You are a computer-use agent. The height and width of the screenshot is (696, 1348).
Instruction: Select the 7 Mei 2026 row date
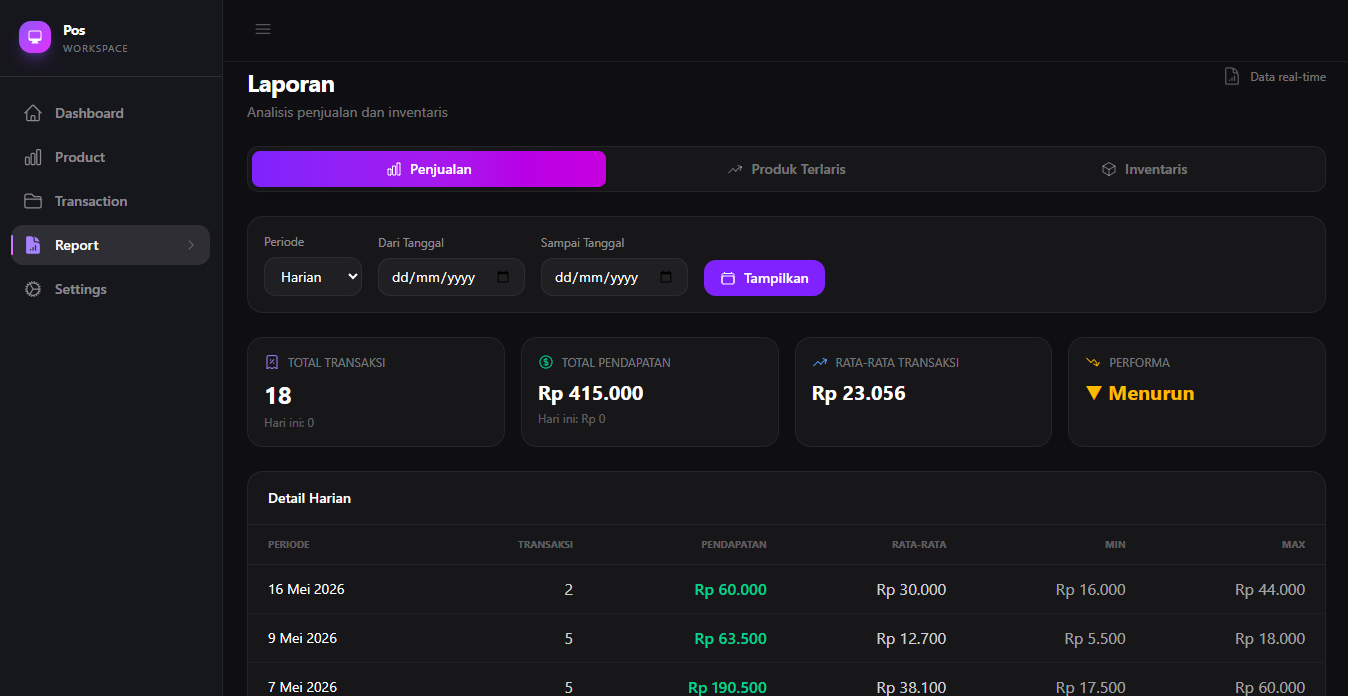302,687
